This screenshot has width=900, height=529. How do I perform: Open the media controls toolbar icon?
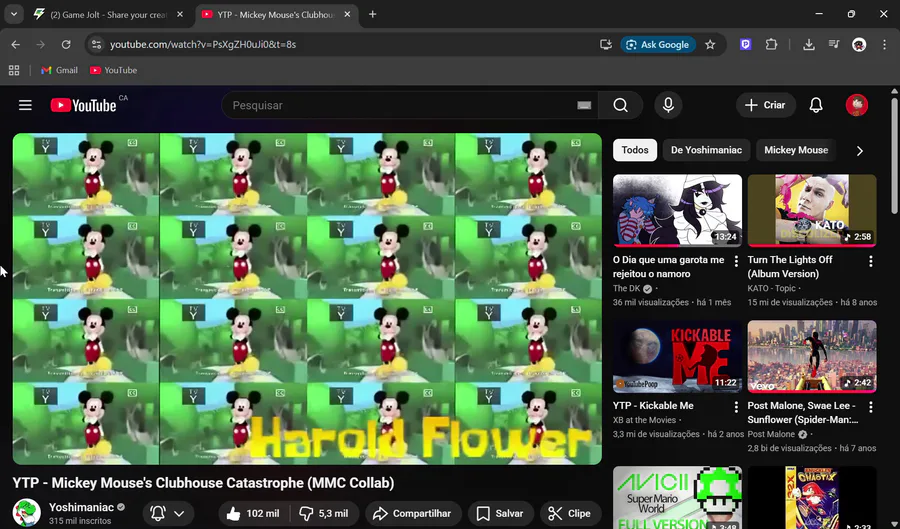(x=834, y=44)
